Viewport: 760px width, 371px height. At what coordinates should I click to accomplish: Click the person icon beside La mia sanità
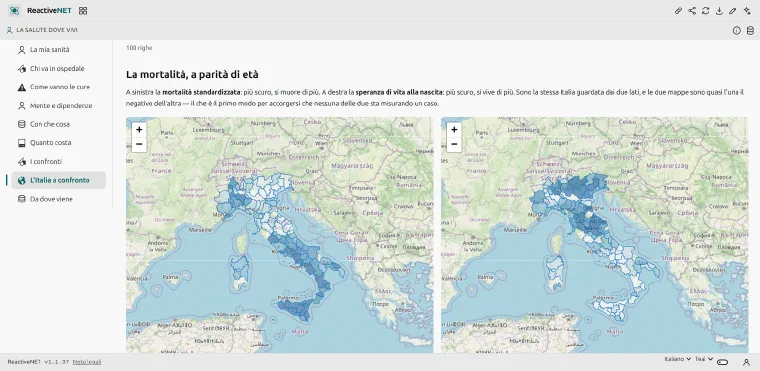point(21,49)
